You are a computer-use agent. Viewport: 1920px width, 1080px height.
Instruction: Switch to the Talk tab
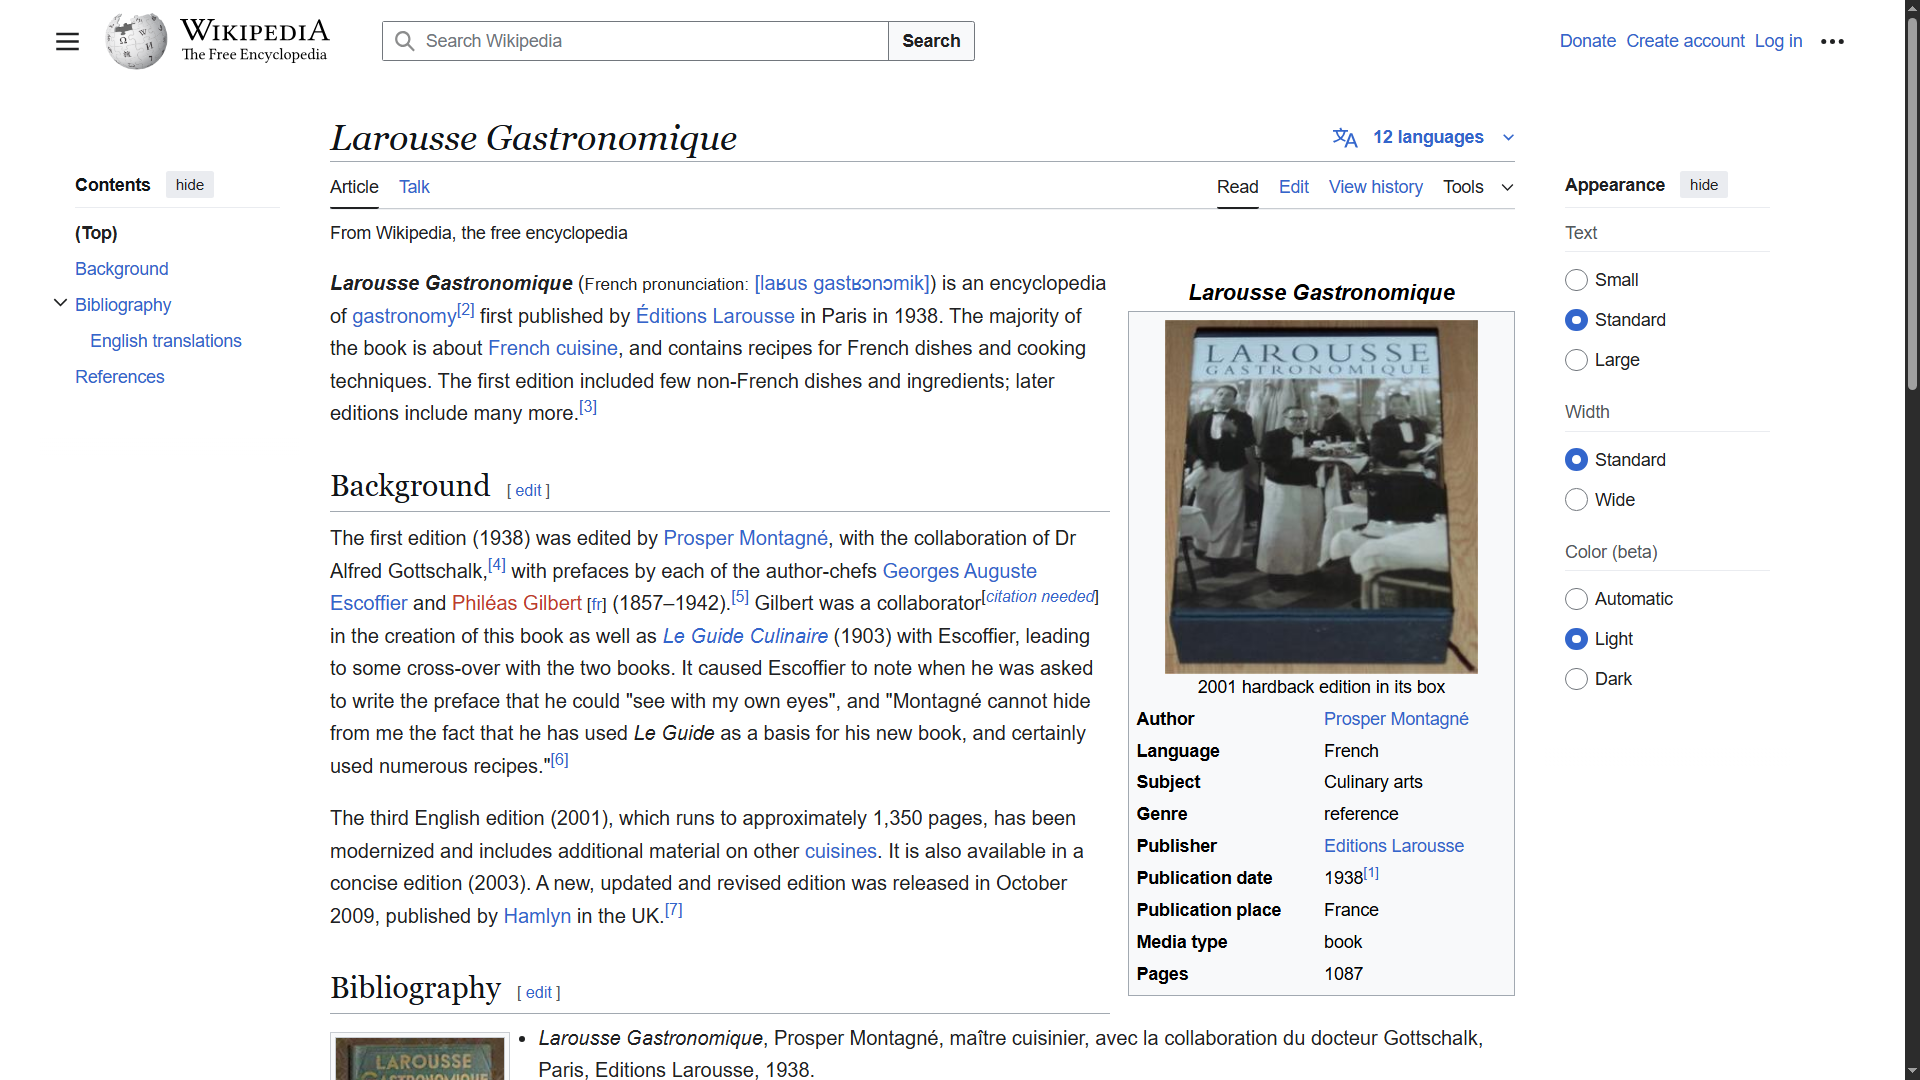coord(414,187)
